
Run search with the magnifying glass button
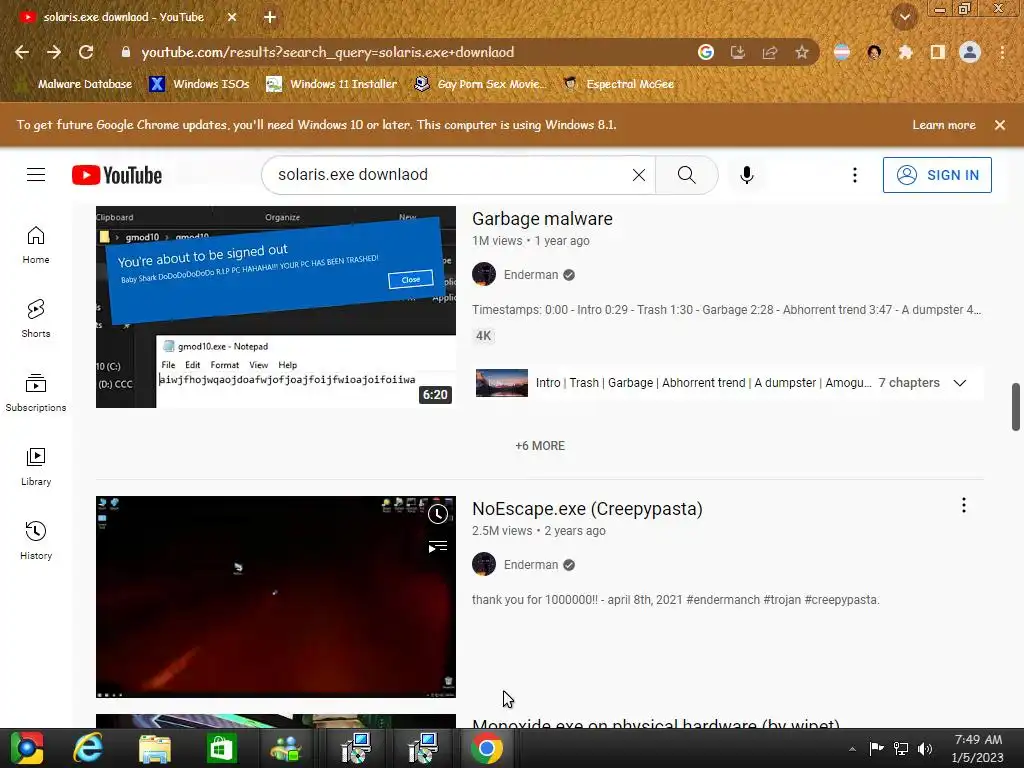pos(686,175)
